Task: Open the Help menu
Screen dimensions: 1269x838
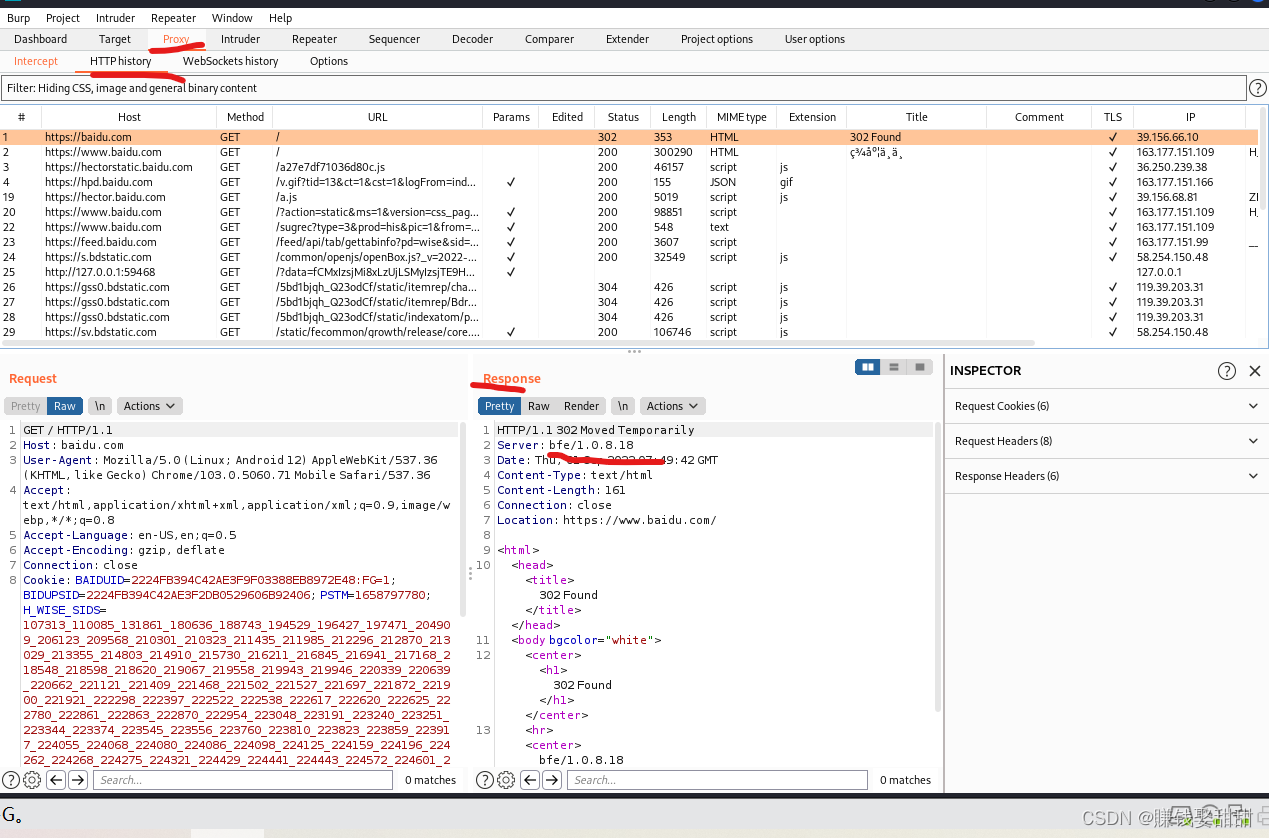Action: (x=281, y=18)
